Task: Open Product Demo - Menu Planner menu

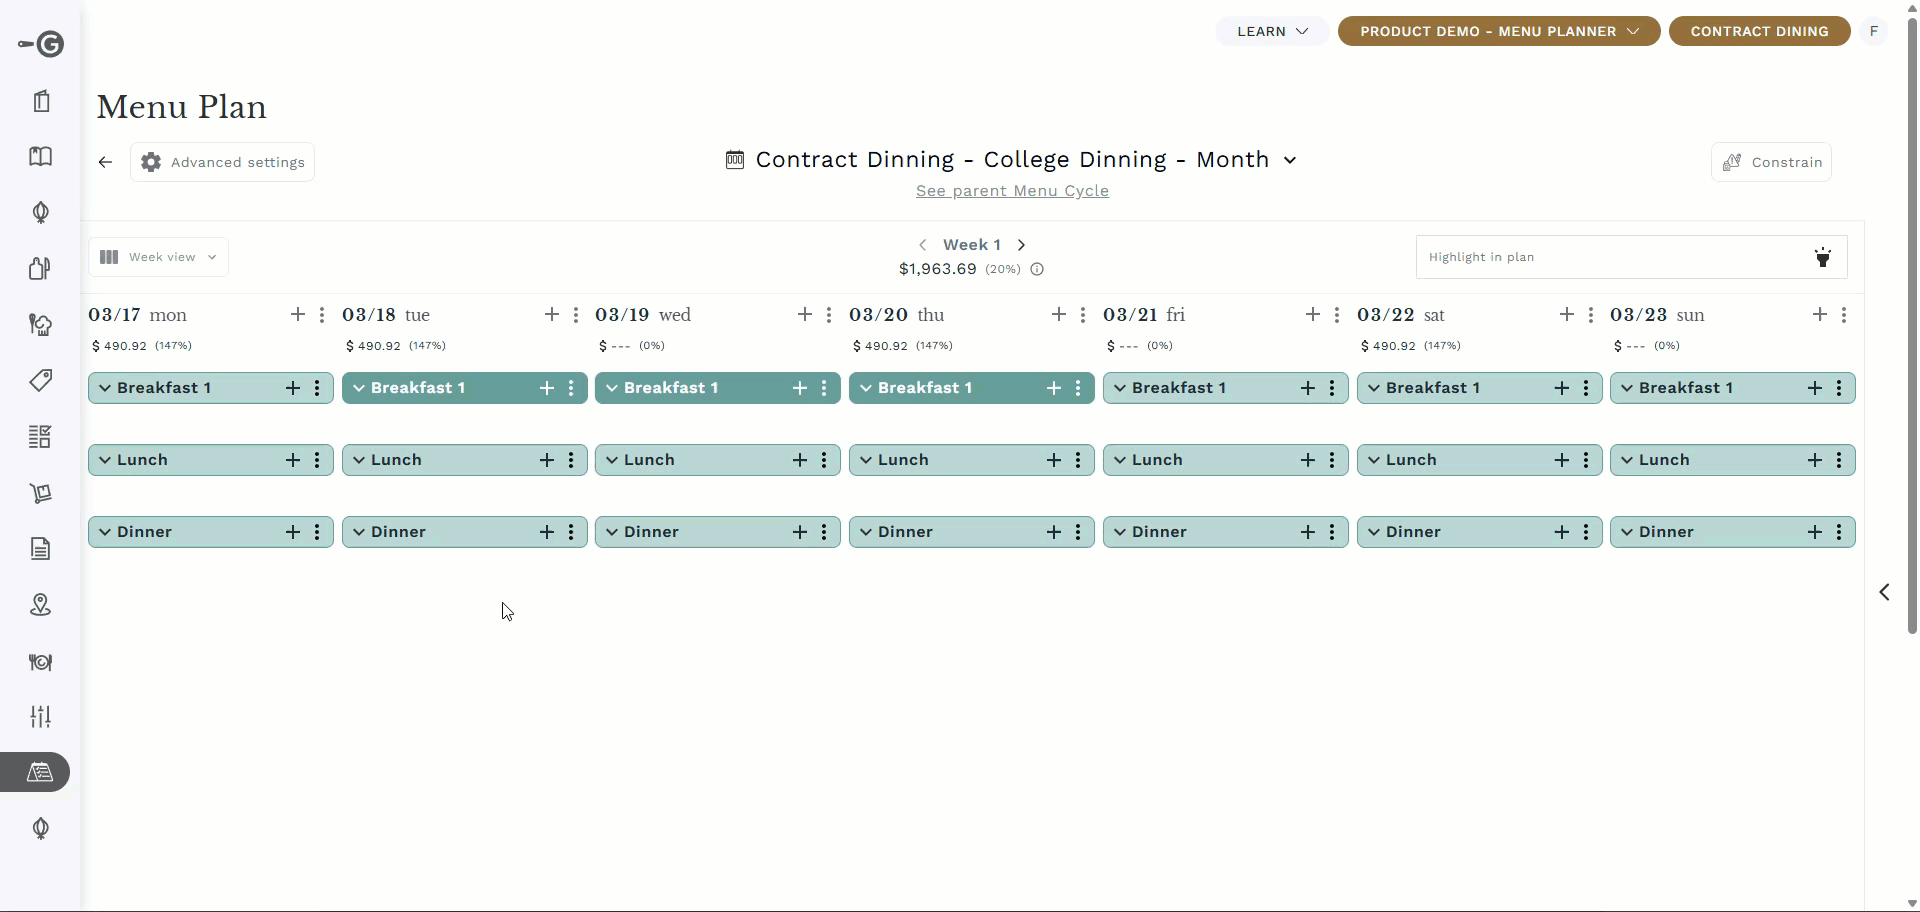Action: (1499, 31)
